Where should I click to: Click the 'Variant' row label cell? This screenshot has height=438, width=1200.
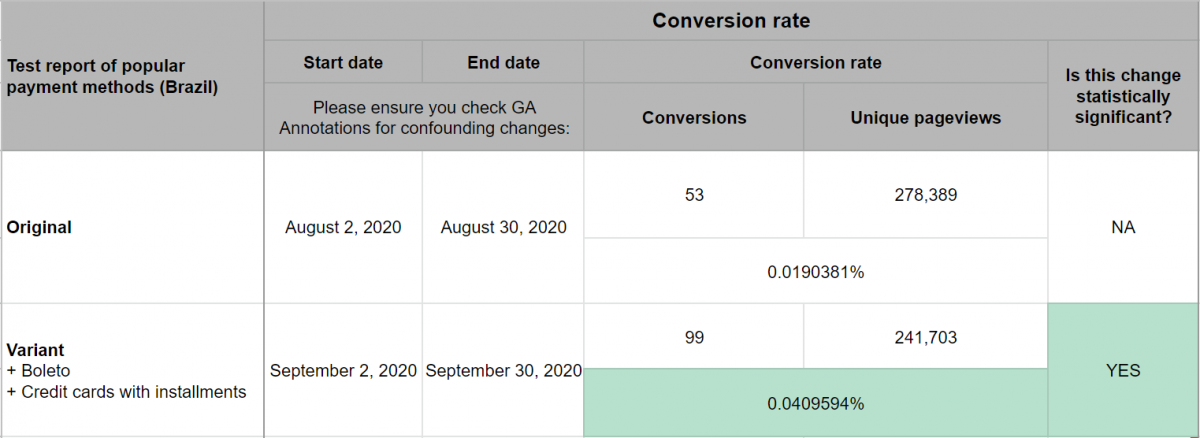click(x=132, y=370)
